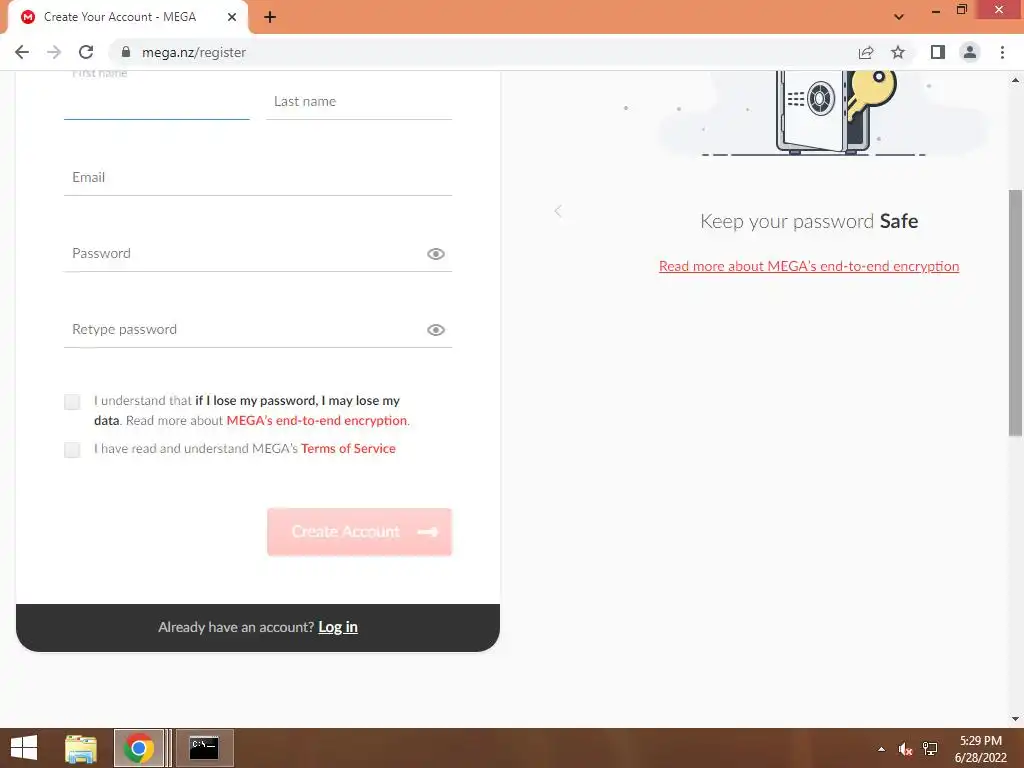
Task: Reload the MEGA register page
Action: [x=86, y=52]
